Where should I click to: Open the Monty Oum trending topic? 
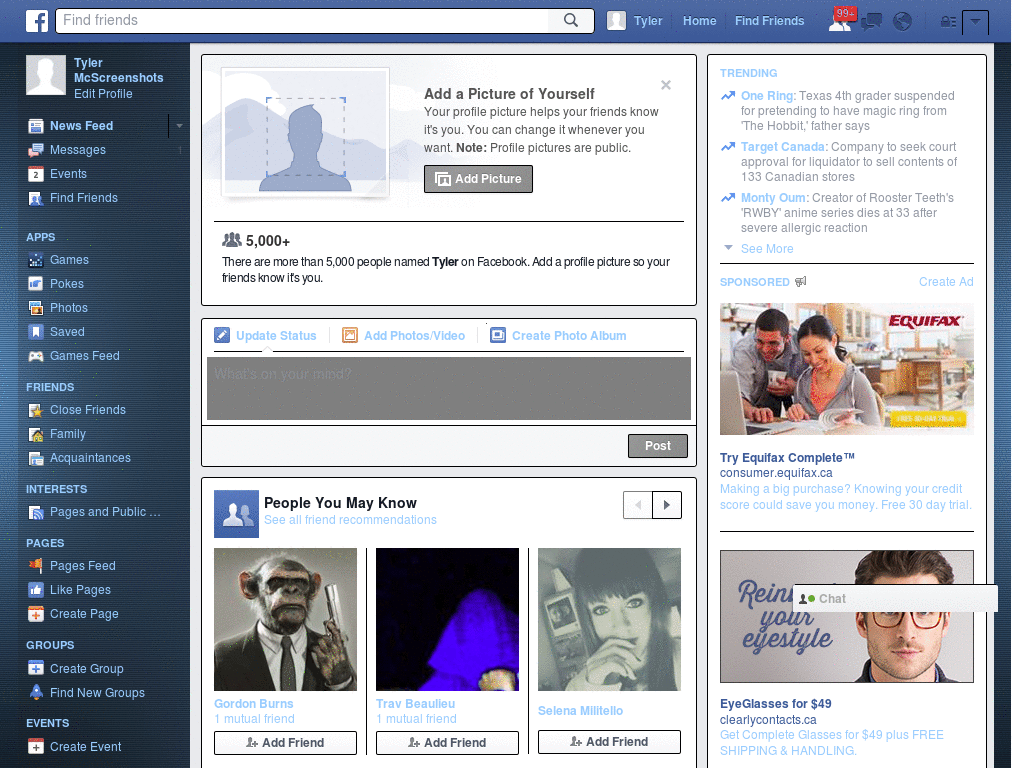pyautogui.click(x=773, y=198)
